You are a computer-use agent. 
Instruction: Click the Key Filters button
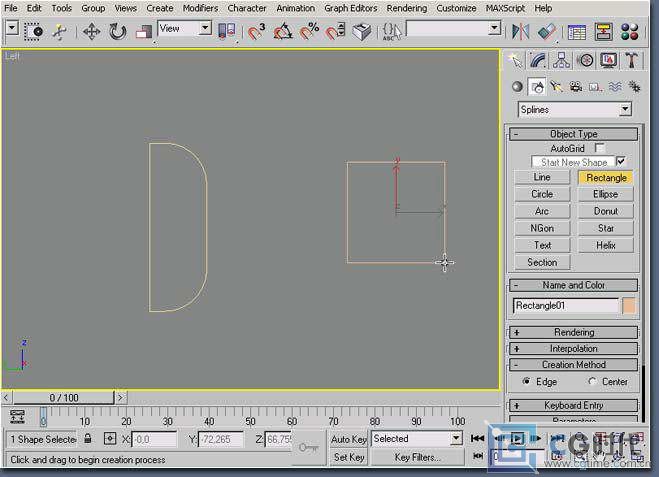coord(417,457)
